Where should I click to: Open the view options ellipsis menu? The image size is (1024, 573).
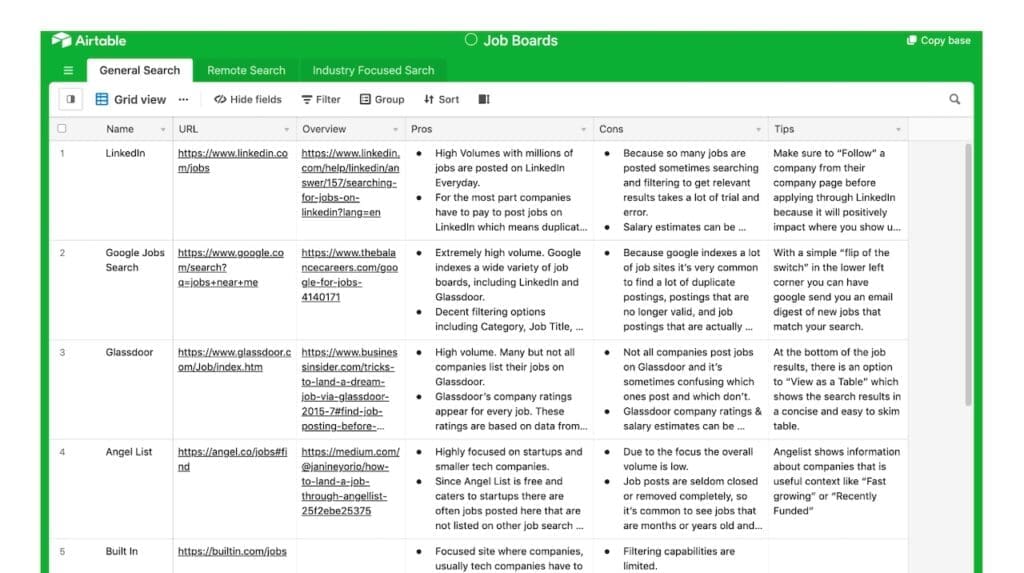184,99
